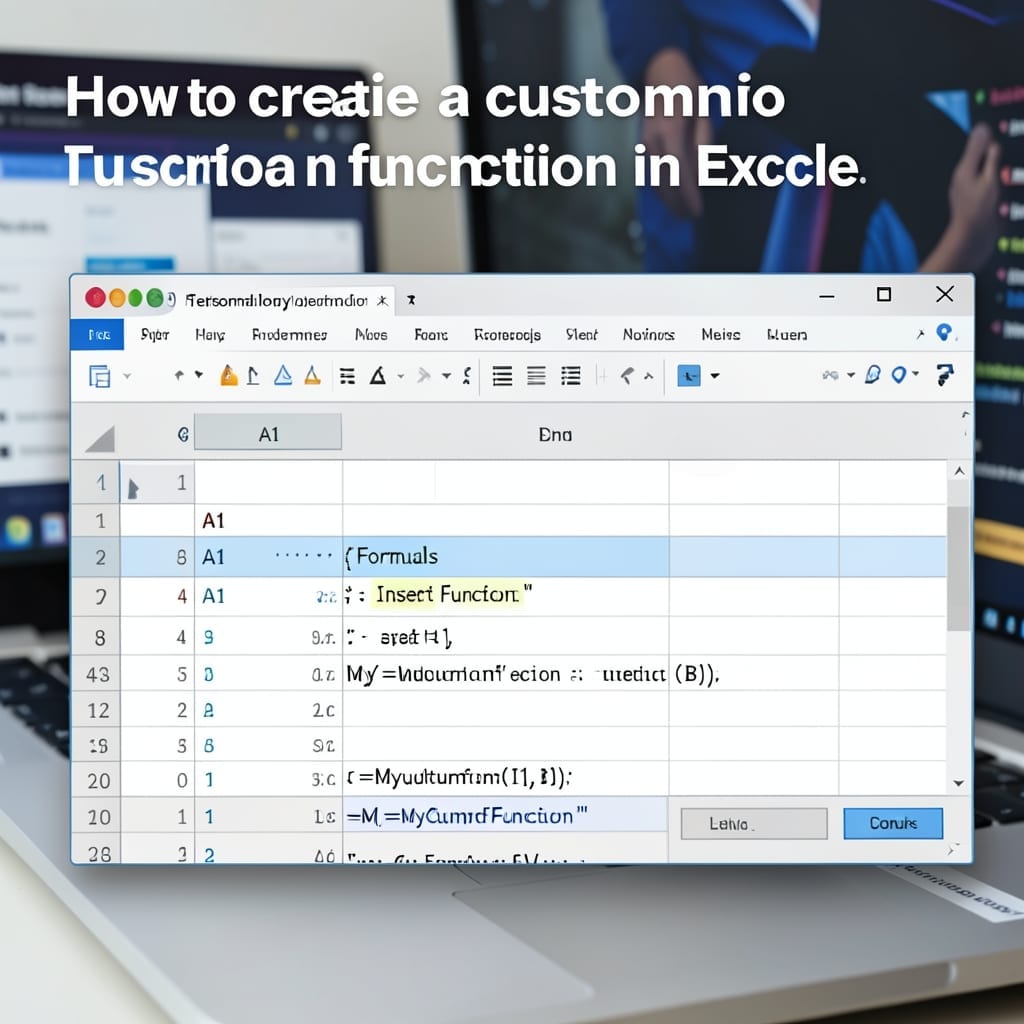Click the red circle in the title bar
The height and width of the screenshot is (1024, 1024).
click(x=95, y=298)
